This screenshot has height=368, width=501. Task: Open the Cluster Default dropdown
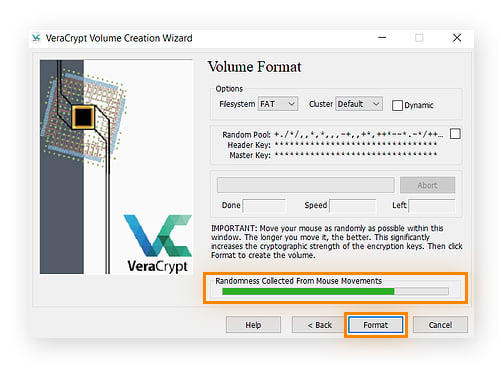pos(359,104)
